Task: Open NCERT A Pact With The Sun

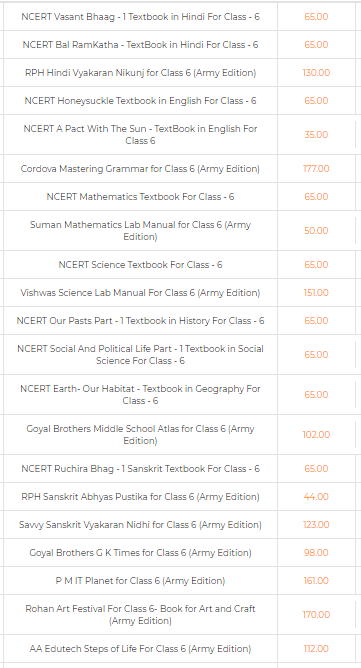Action: pyautogui.click(x=140, y=135)
